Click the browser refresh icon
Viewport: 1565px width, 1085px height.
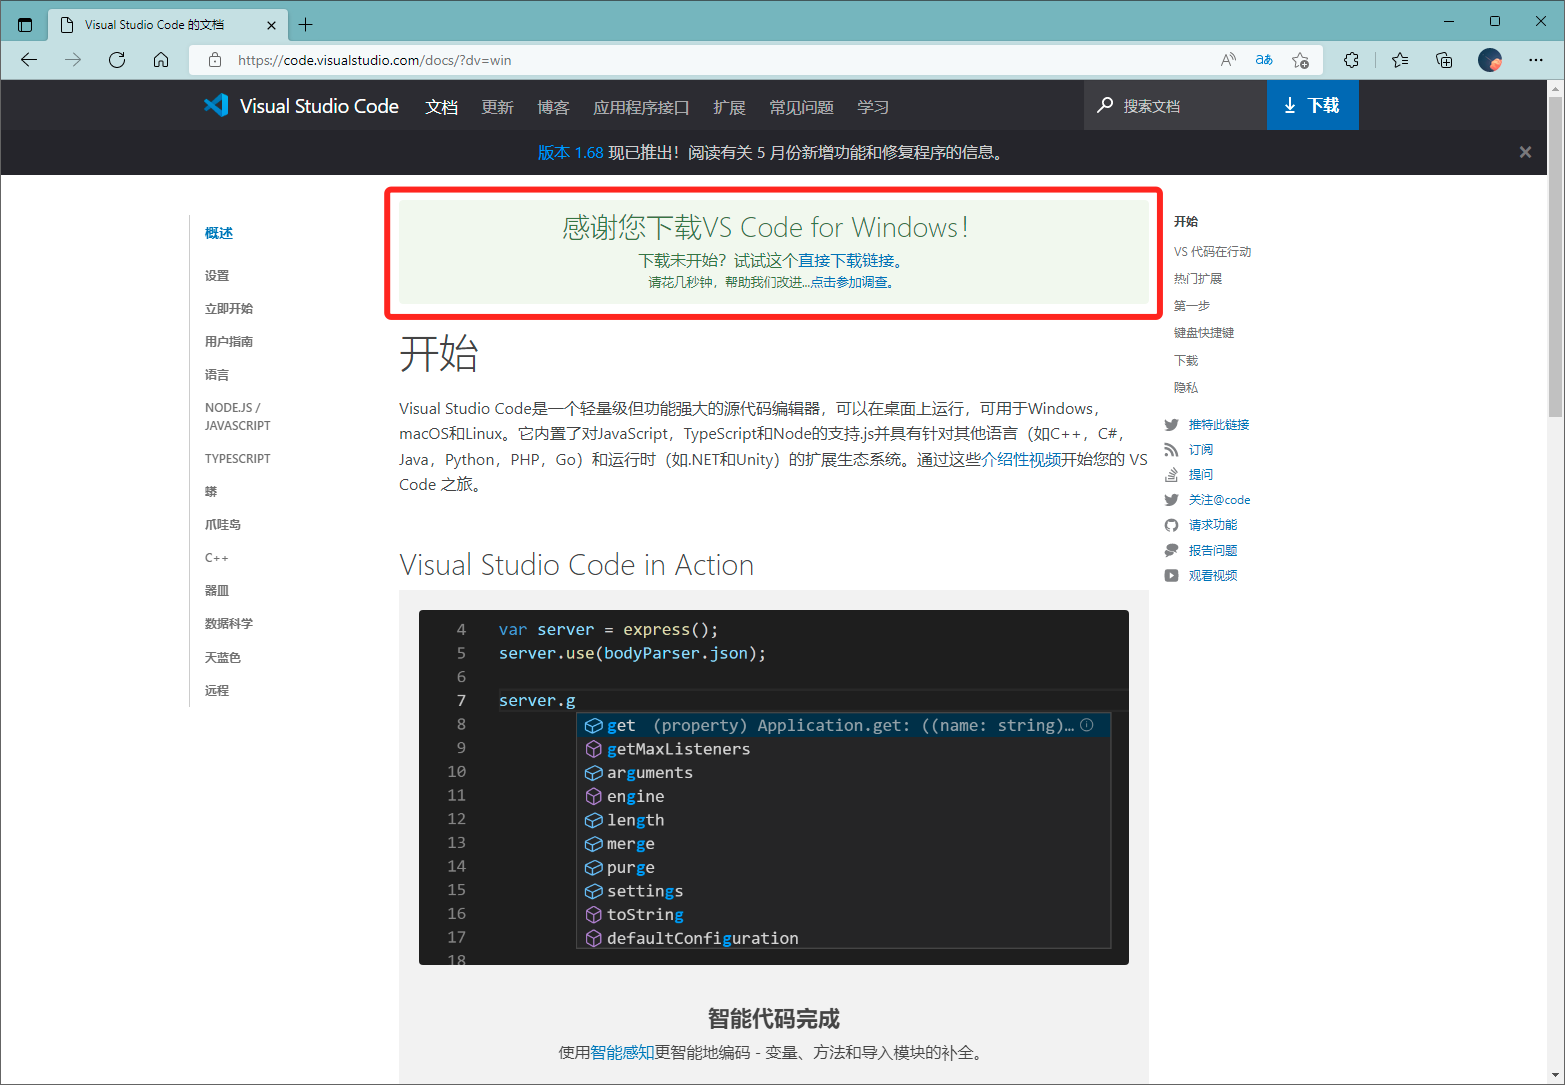click(x=117, y=60)
